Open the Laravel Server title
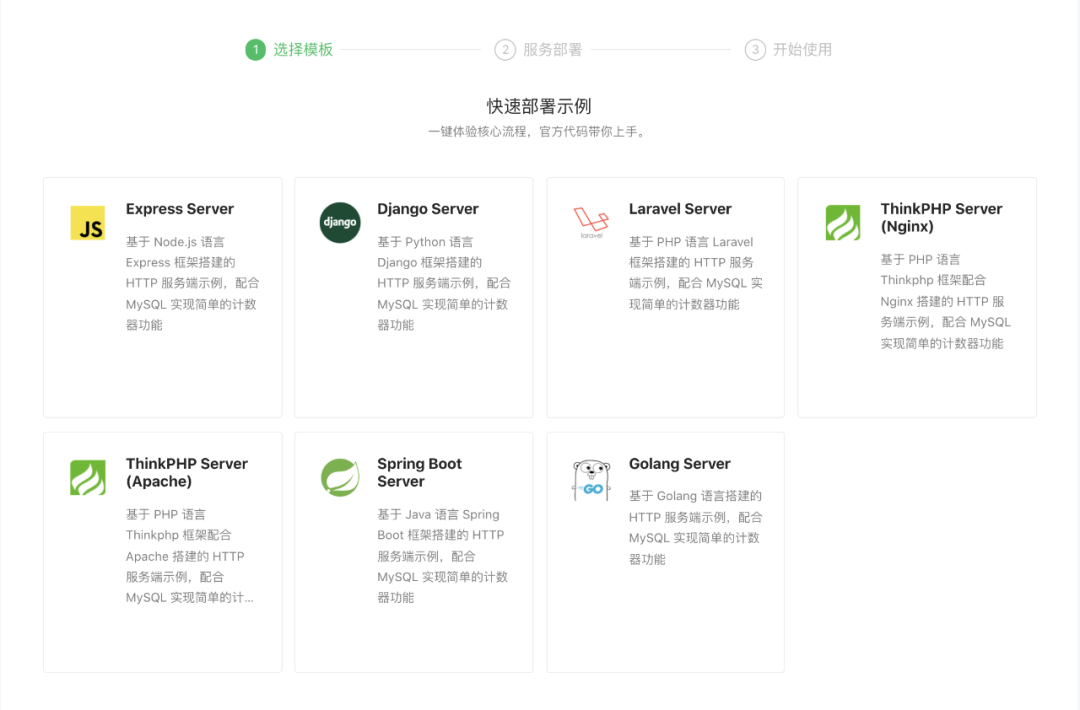 [x=680, y=209]
